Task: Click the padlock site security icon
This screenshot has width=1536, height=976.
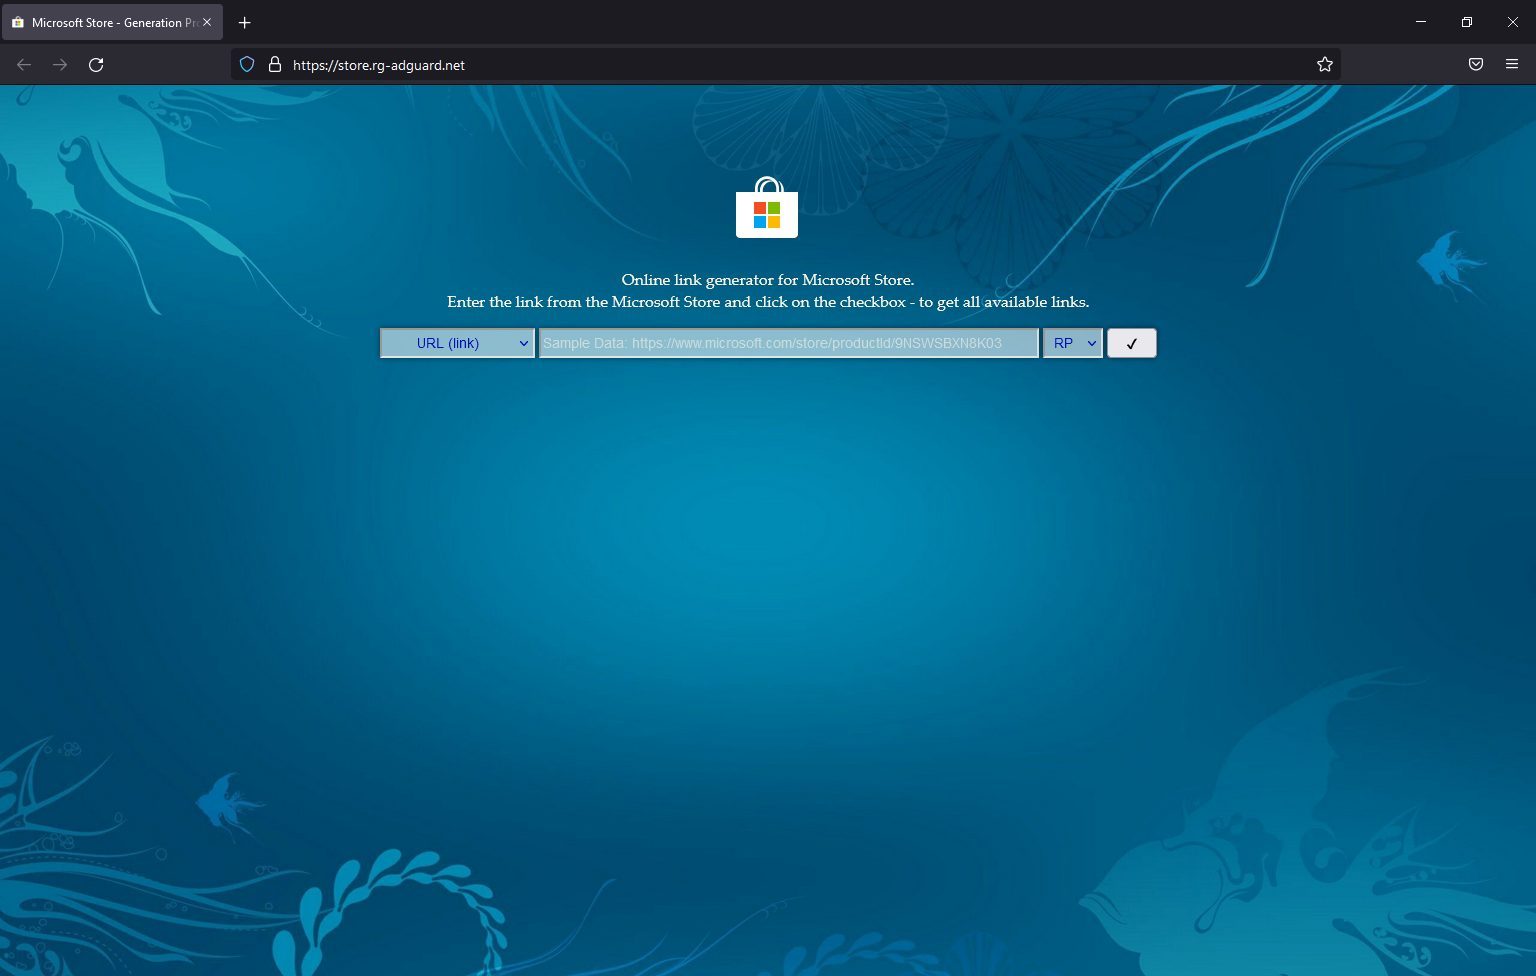Action: [x=275, y=65]
